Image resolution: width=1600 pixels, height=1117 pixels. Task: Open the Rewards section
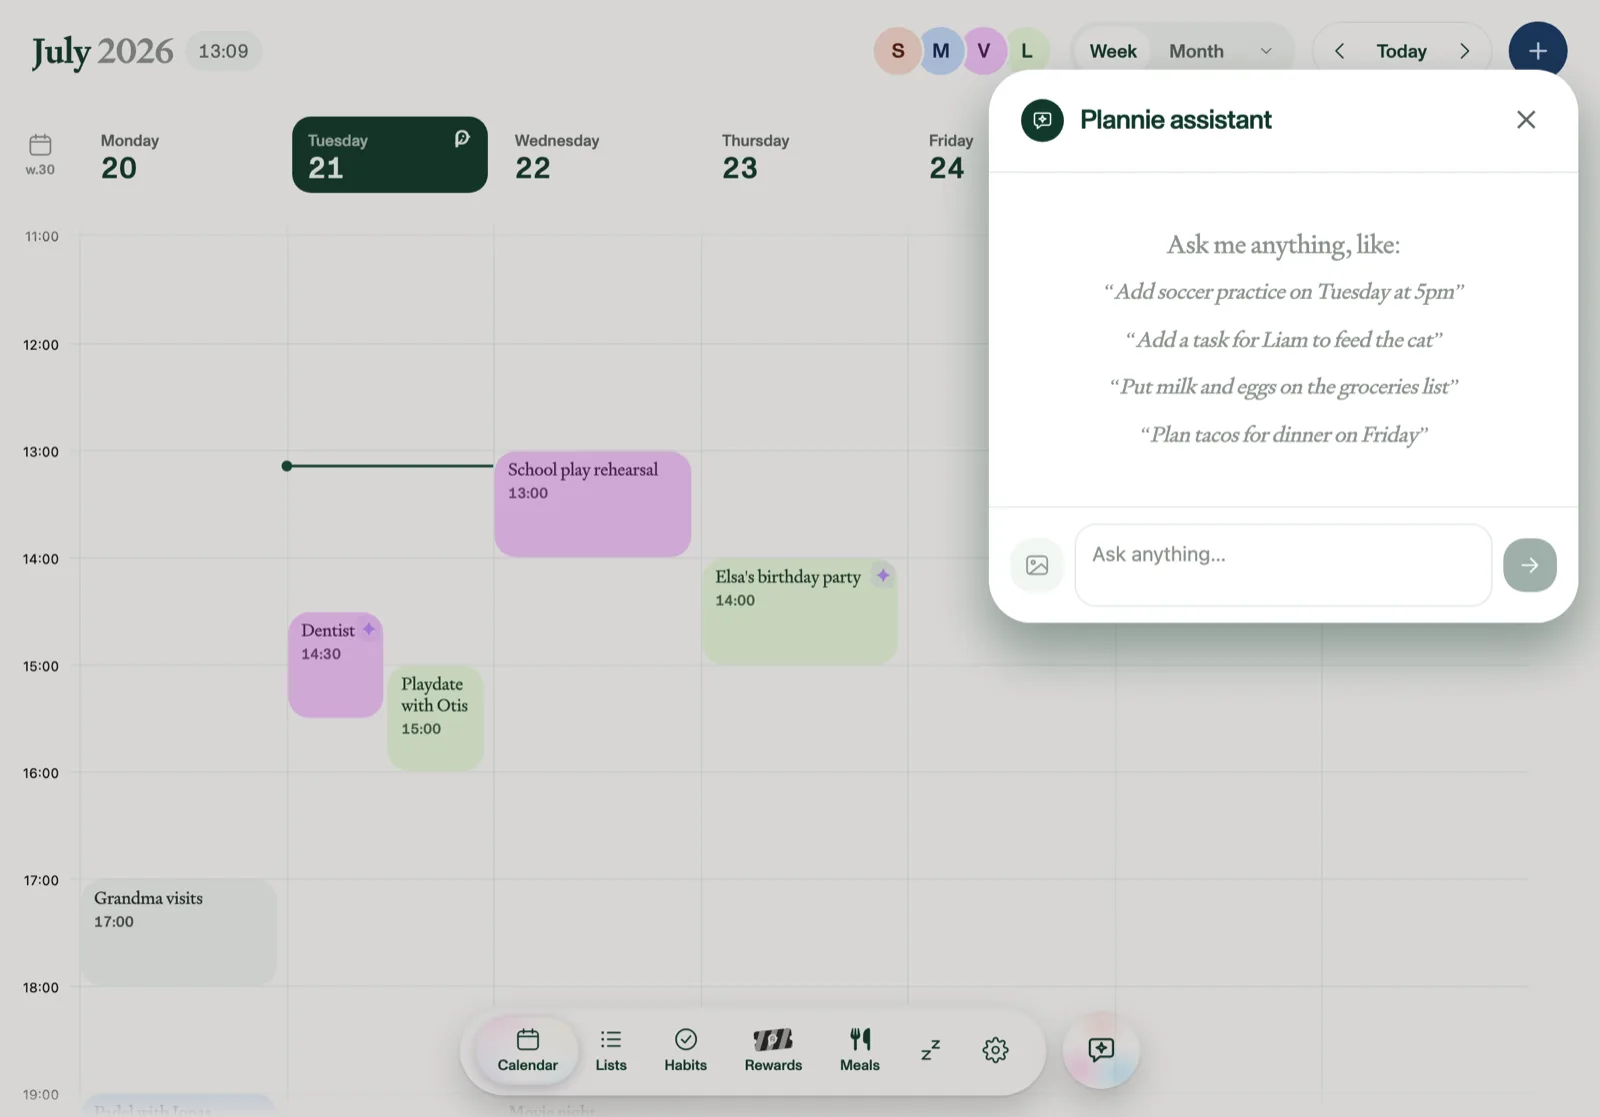pos(773,1050)
